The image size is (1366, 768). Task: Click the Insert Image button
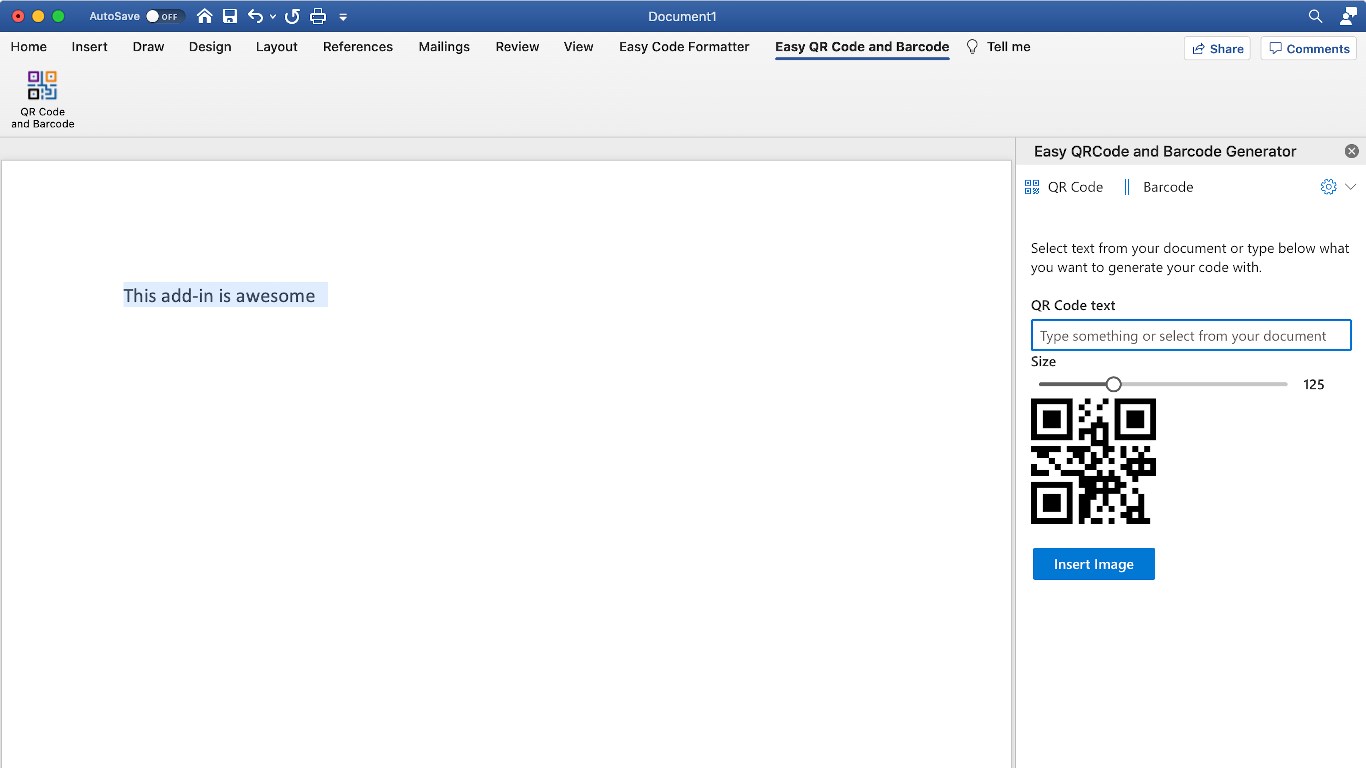click(x=1094, y=564)
